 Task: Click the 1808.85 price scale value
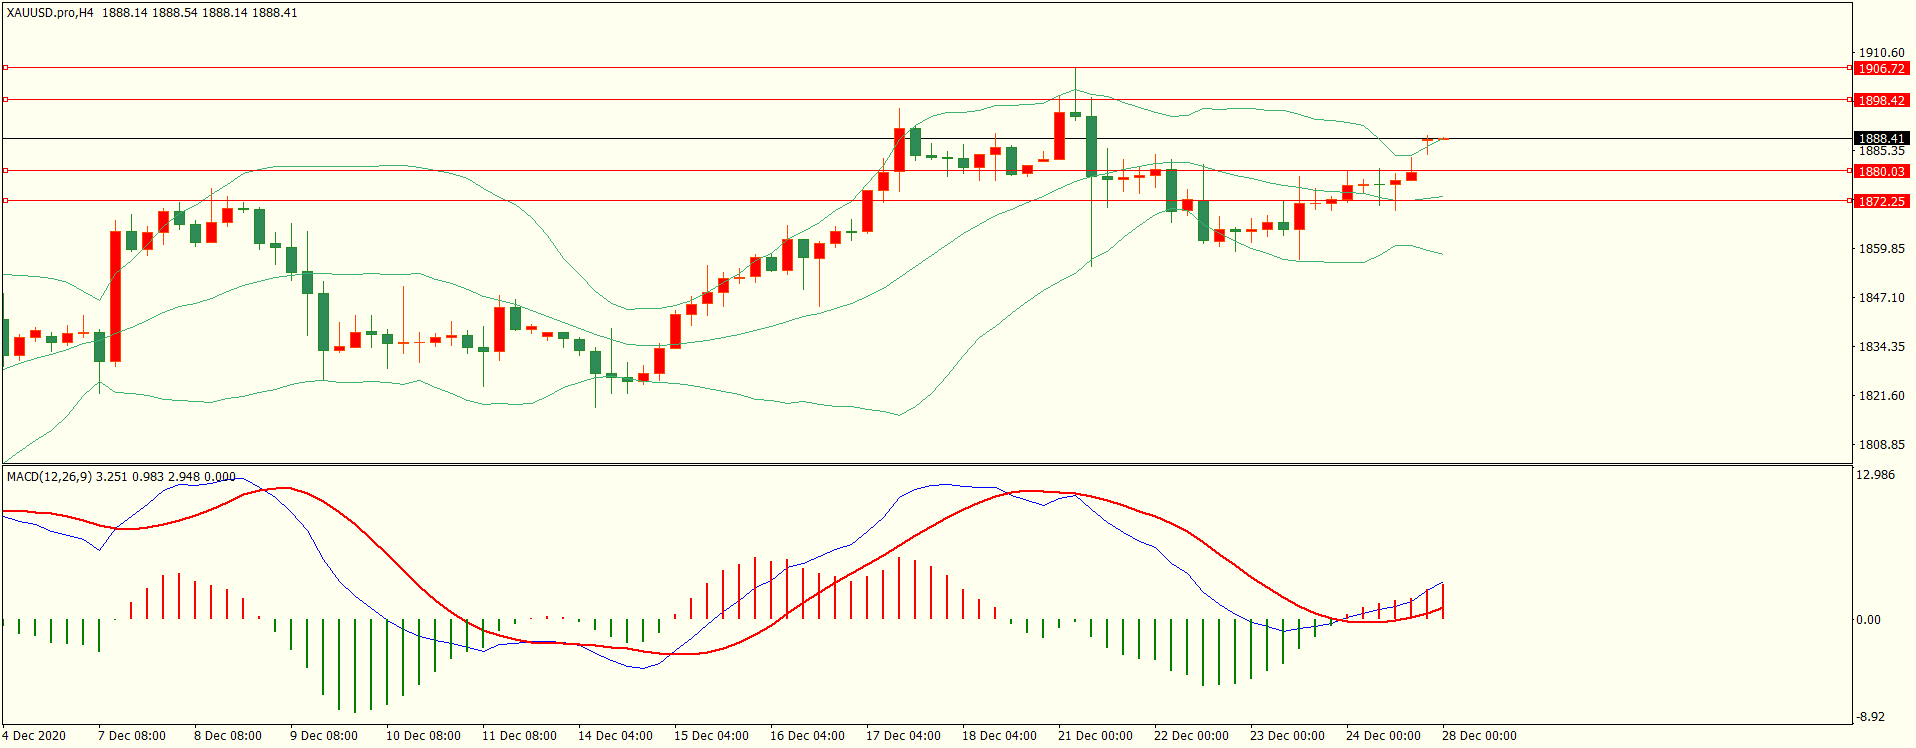(1881, 445)
